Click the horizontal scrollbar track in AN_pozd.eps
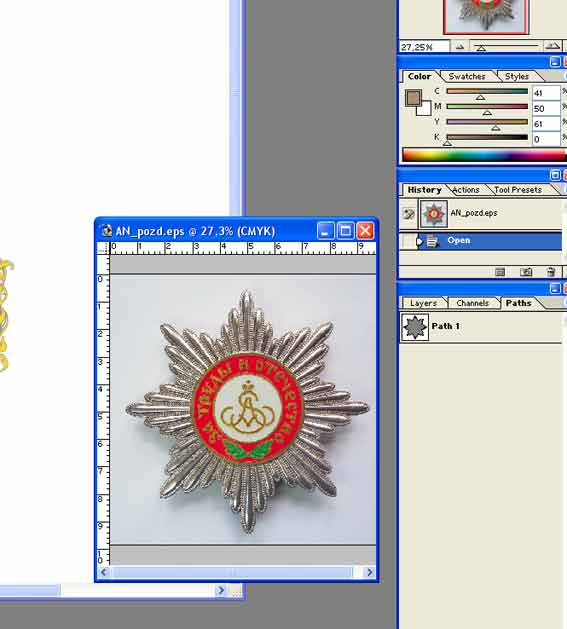 point(237,572)
